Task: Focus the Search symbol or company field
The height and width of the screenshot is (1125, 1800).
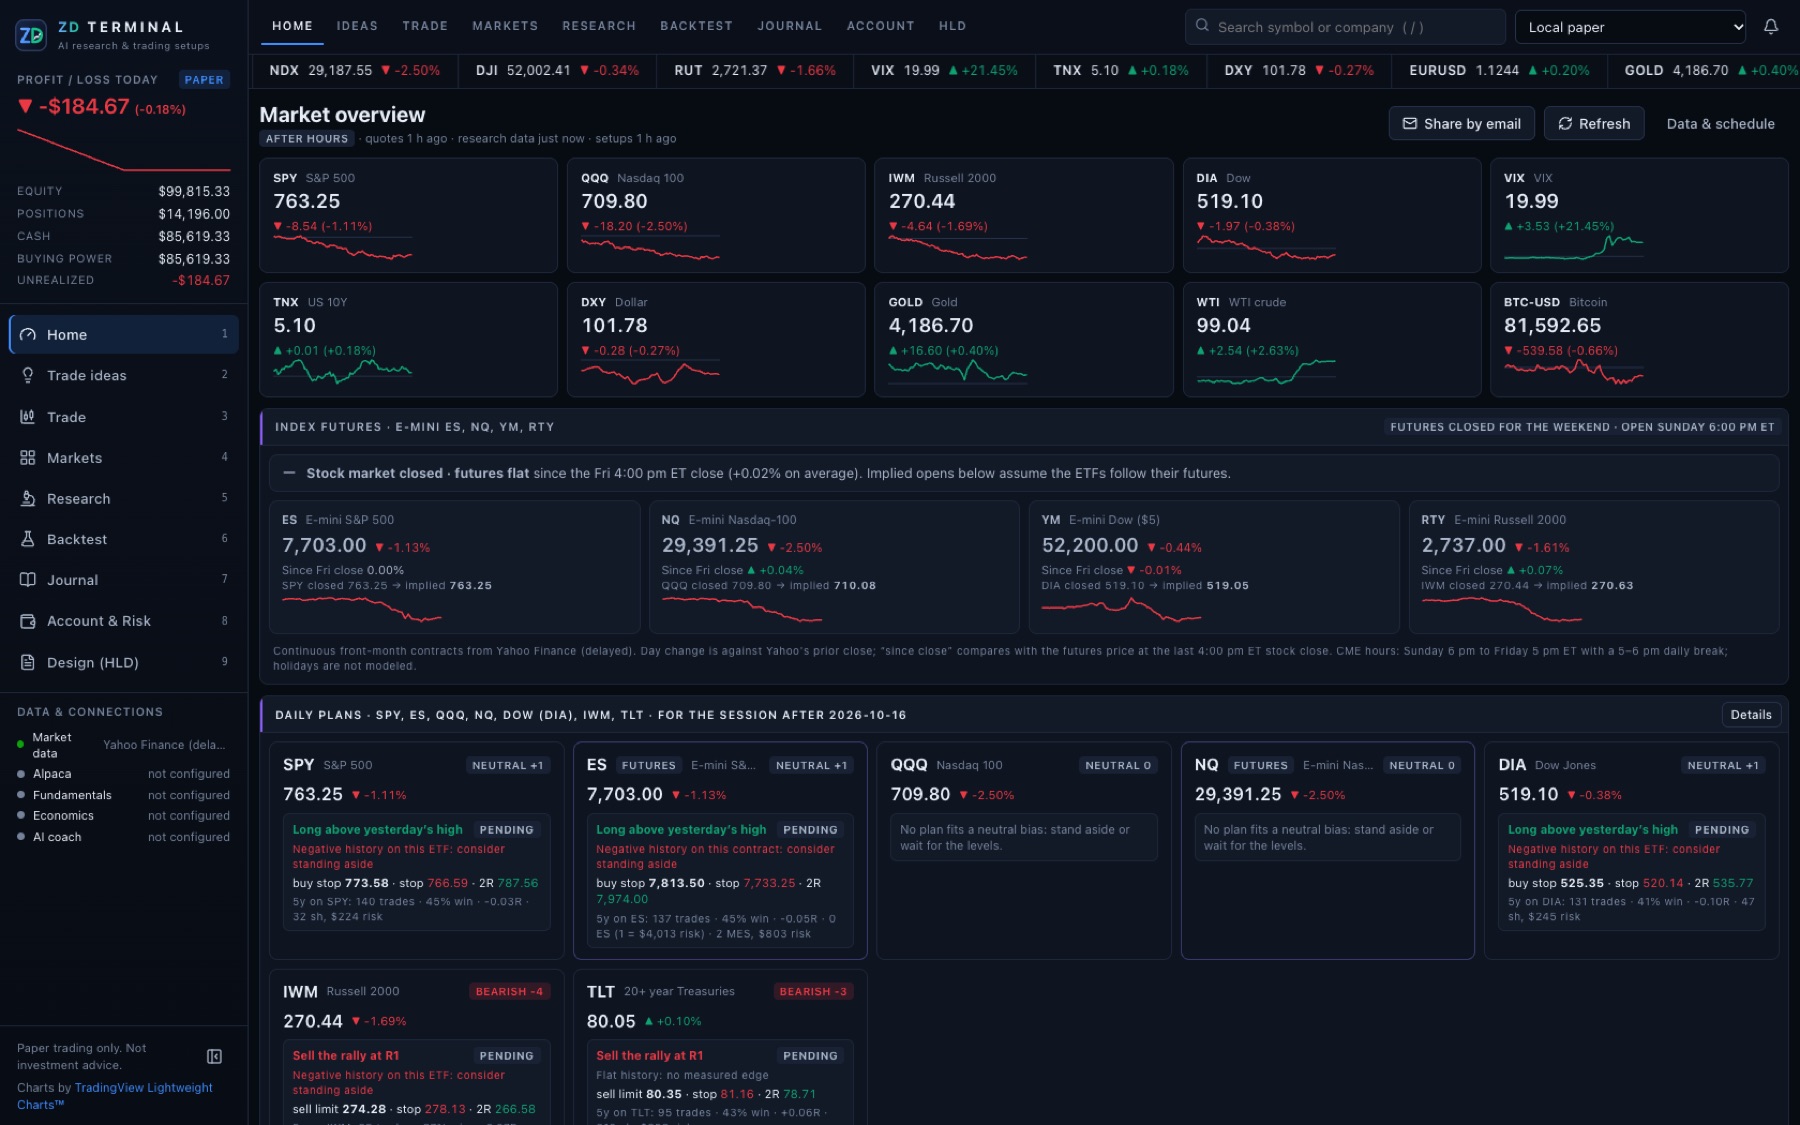Action: tap(1345, 27)
